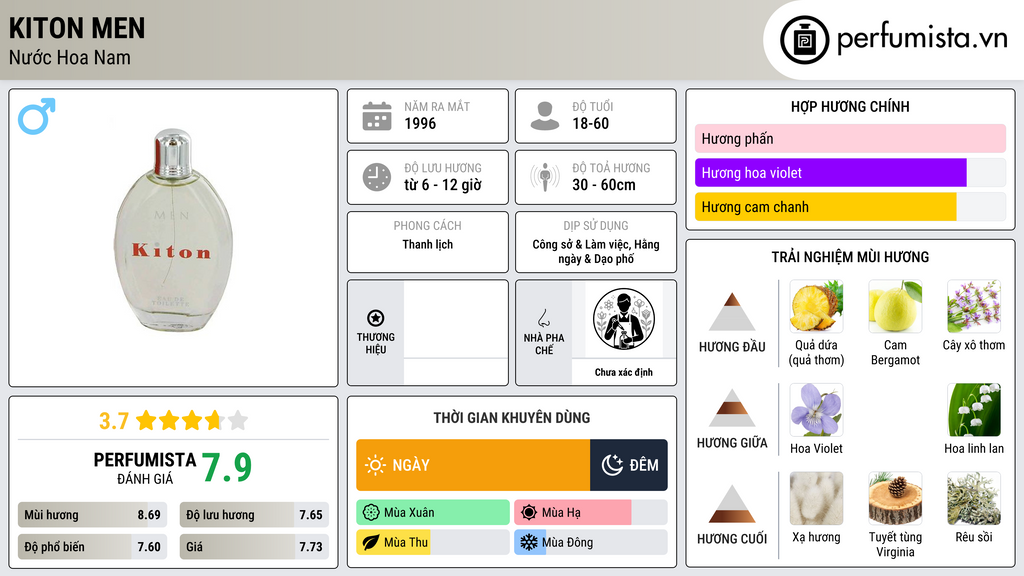Click the Hương cuối pyramid icon
This screenshot has height=576, width=1024.
[x=732, y=504]
